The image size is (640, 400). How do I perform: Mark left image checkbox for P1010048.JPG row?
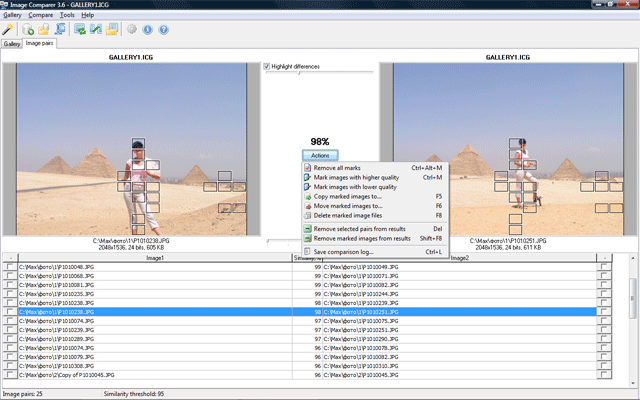pos(10,267)
